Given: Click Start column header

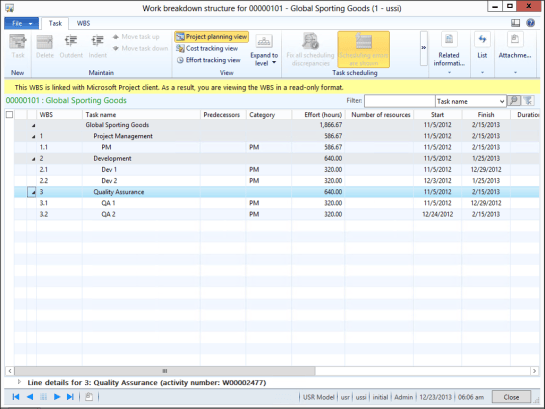Looking at the screenshot, I should click(x=437, y=115).
